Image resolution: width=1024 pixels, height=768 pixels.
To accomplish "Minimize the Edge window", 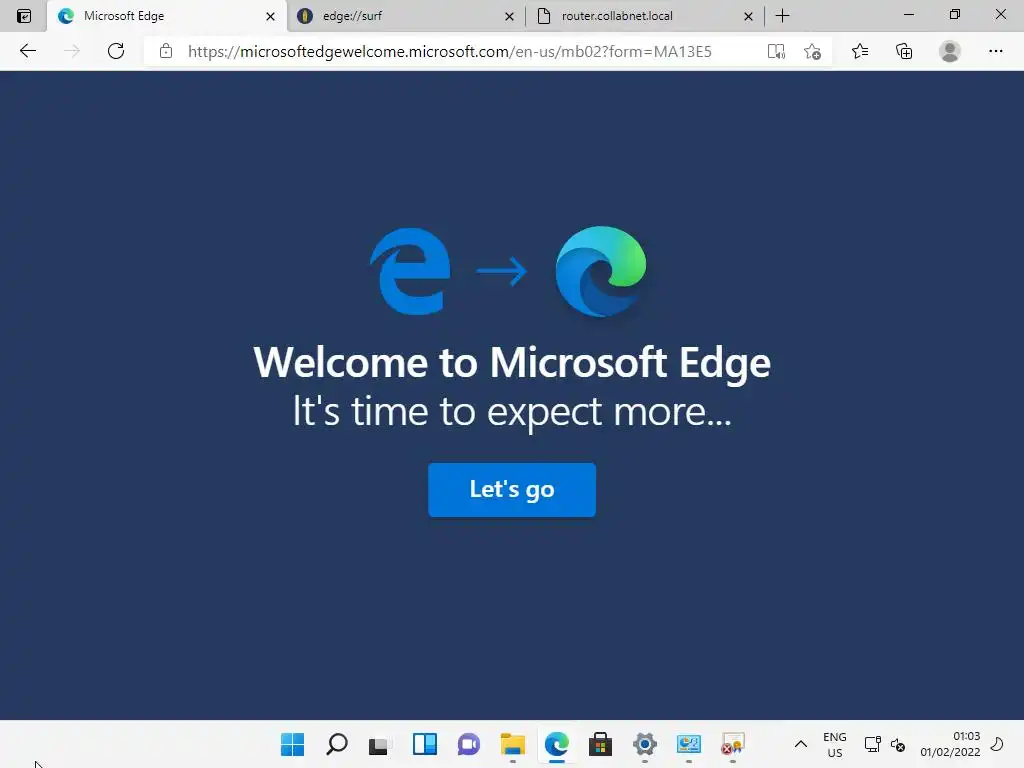I will coord(908,14).
